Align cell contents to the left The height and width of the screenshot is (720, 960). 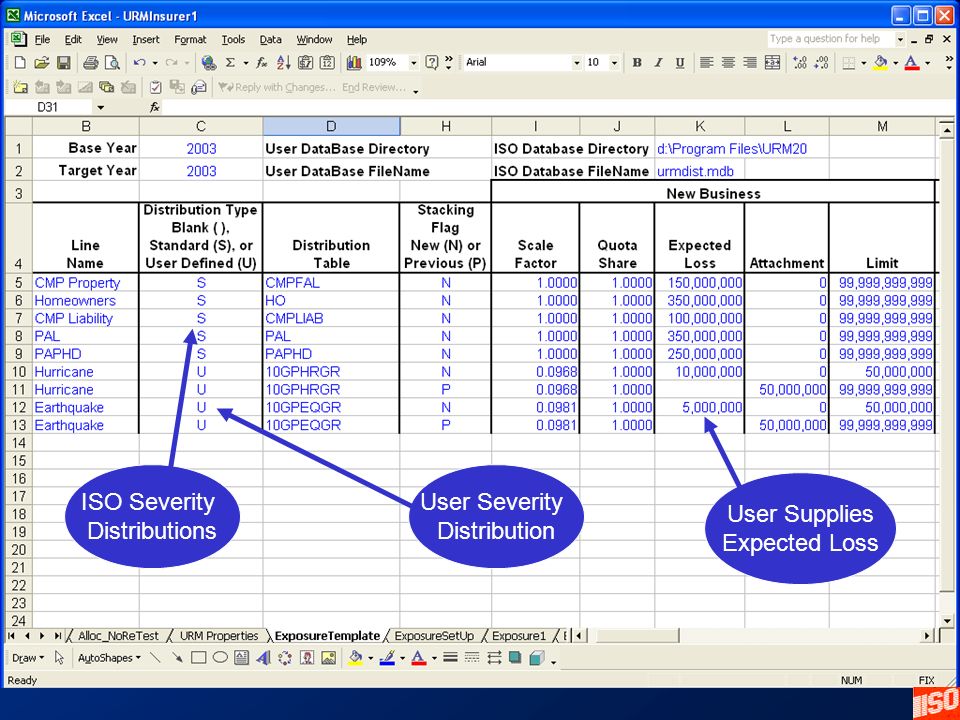(707, 62)
